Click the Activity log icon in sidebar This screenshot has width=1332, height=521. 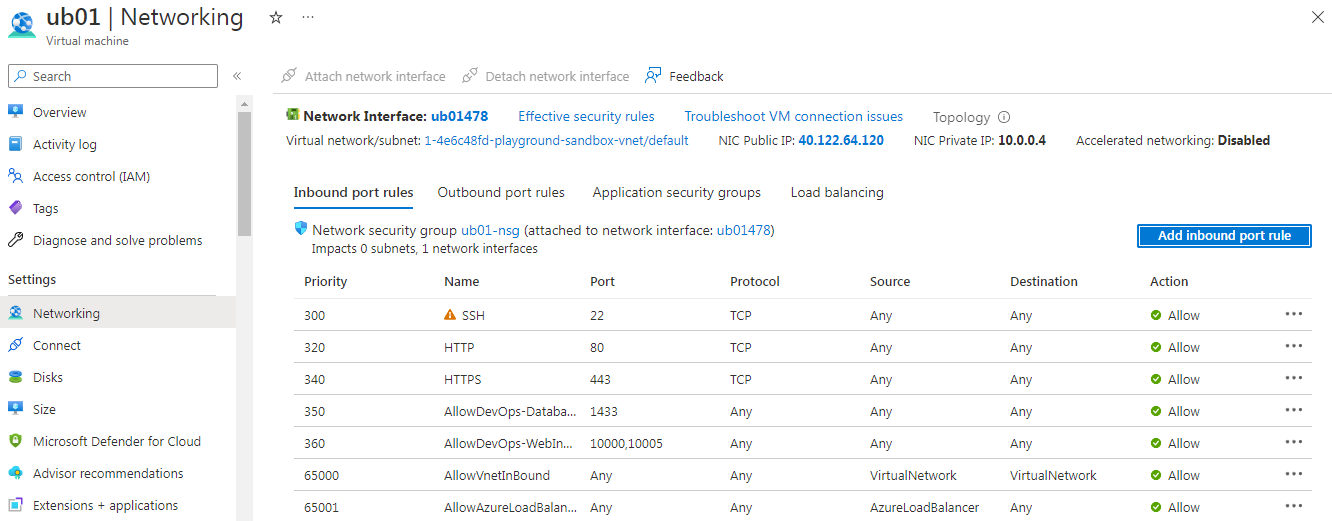pos(15,144)
